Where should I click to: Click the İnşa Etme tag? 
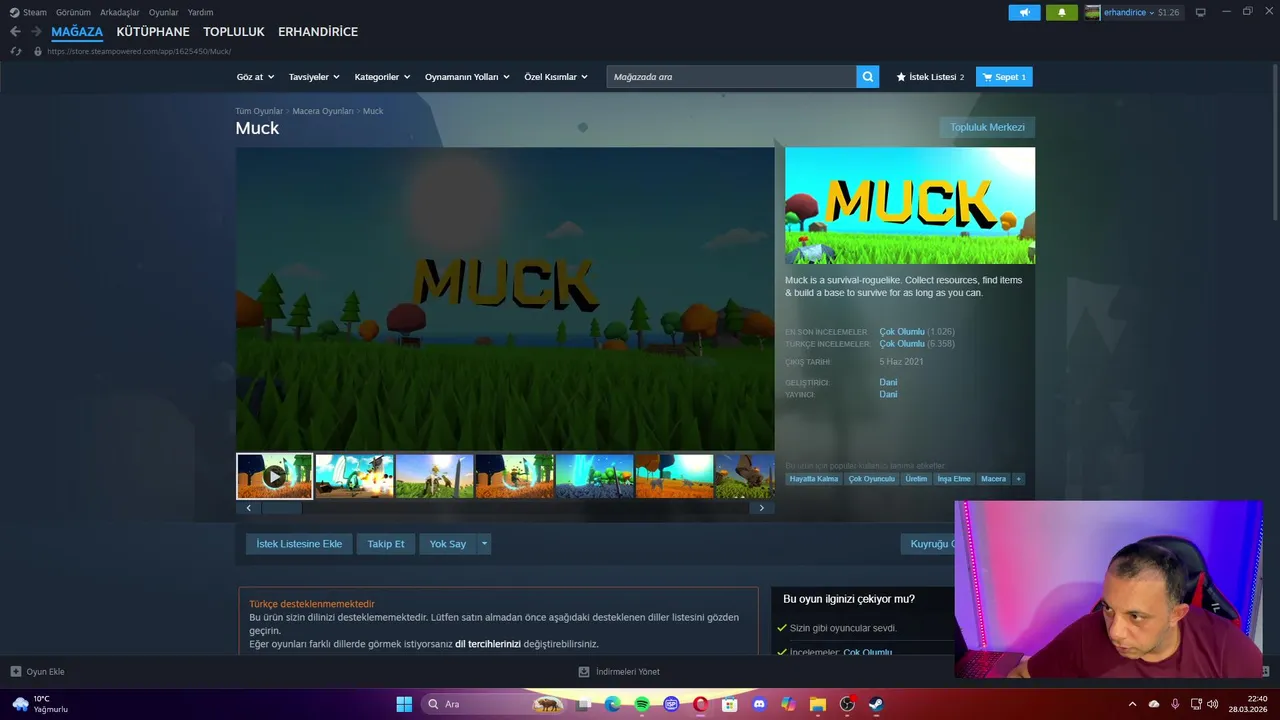pyautogui.click(x=954, y=479)
